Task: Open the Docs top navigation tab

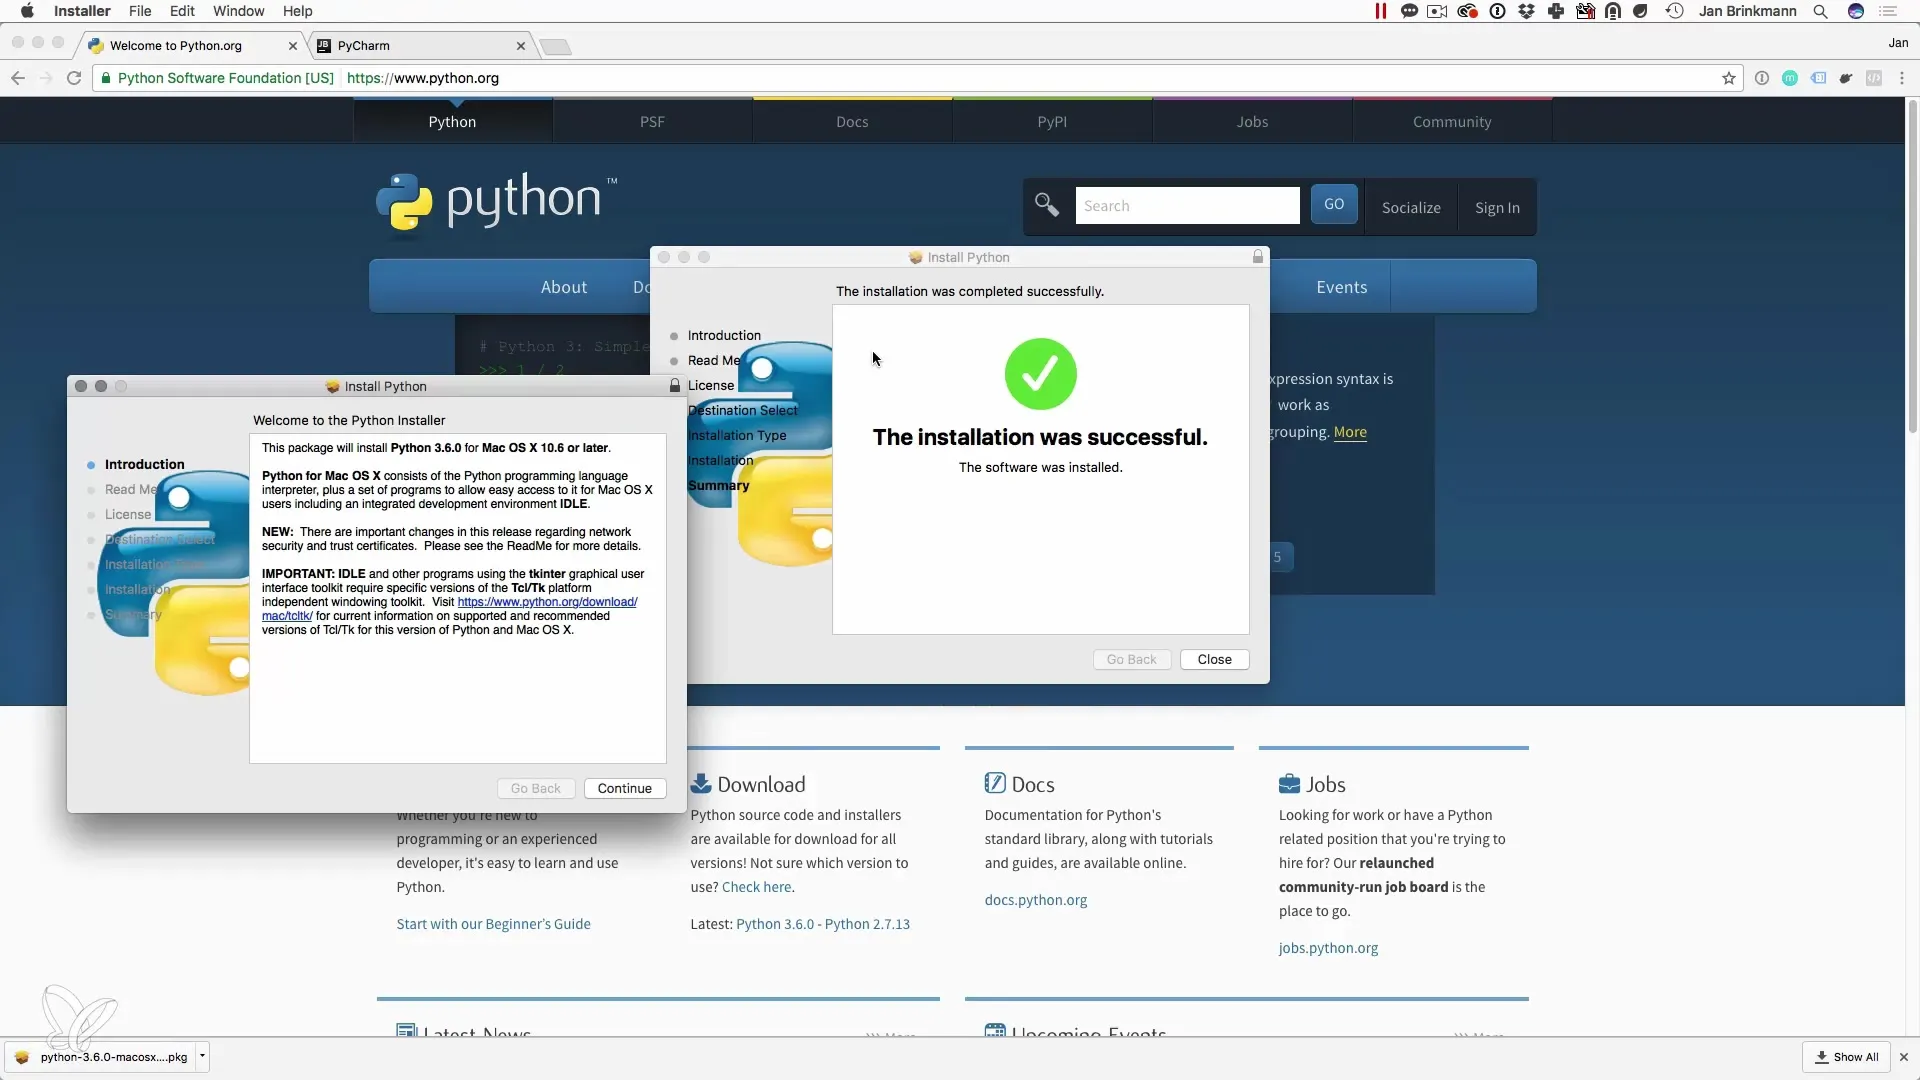Action: coord(852,121)
